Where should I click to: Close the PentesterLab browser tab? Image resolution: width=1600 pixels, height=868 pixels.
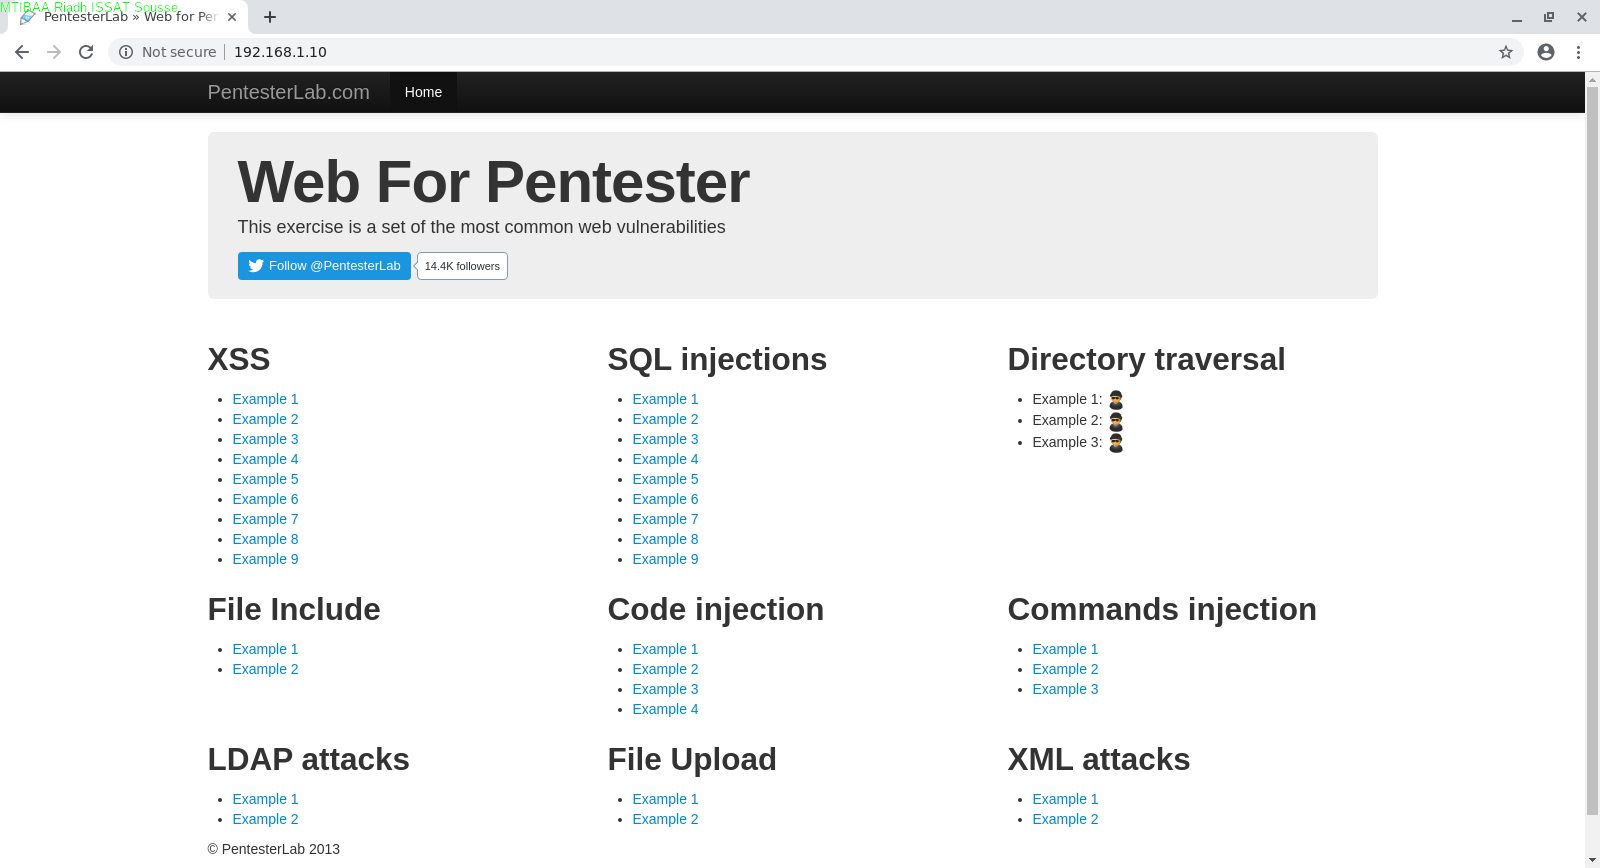tap(232, 17)
